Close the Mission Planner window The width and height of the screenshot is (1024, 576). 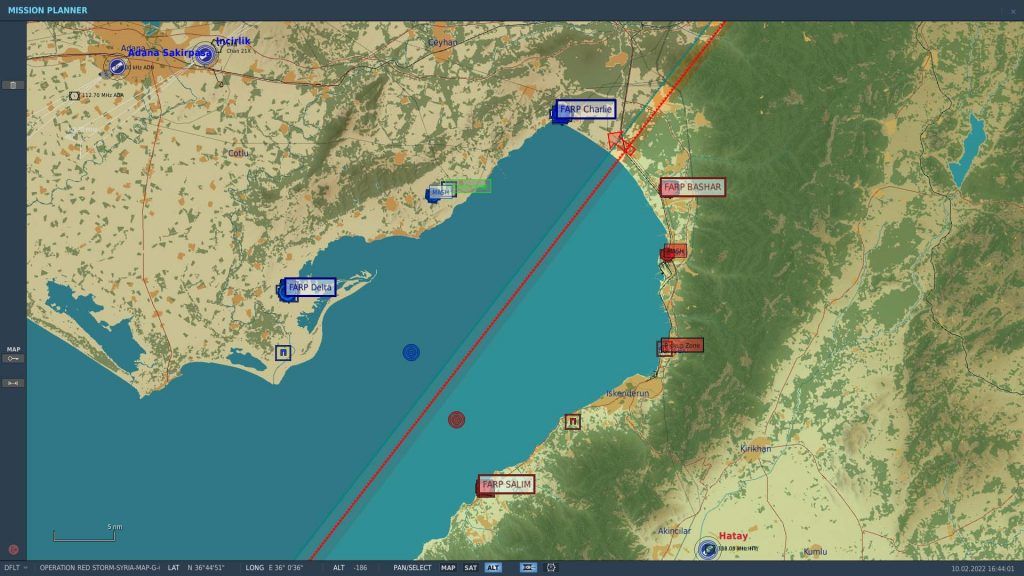[1013, 10]
